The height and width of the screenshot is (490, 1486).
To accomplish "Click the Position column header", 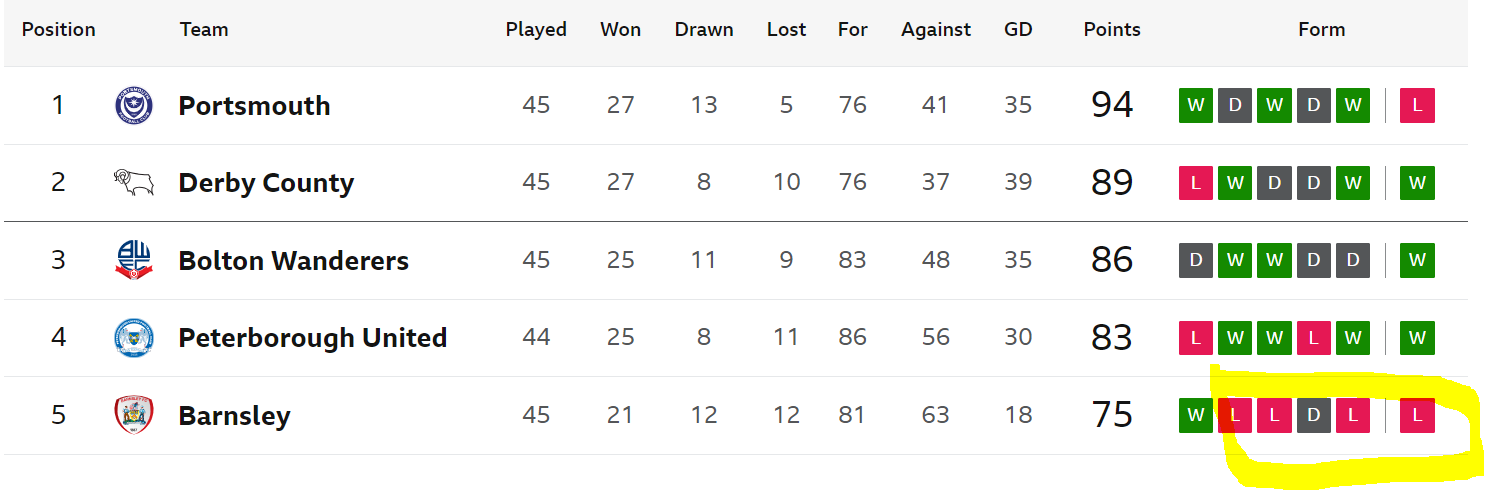I will coord(59,29).
